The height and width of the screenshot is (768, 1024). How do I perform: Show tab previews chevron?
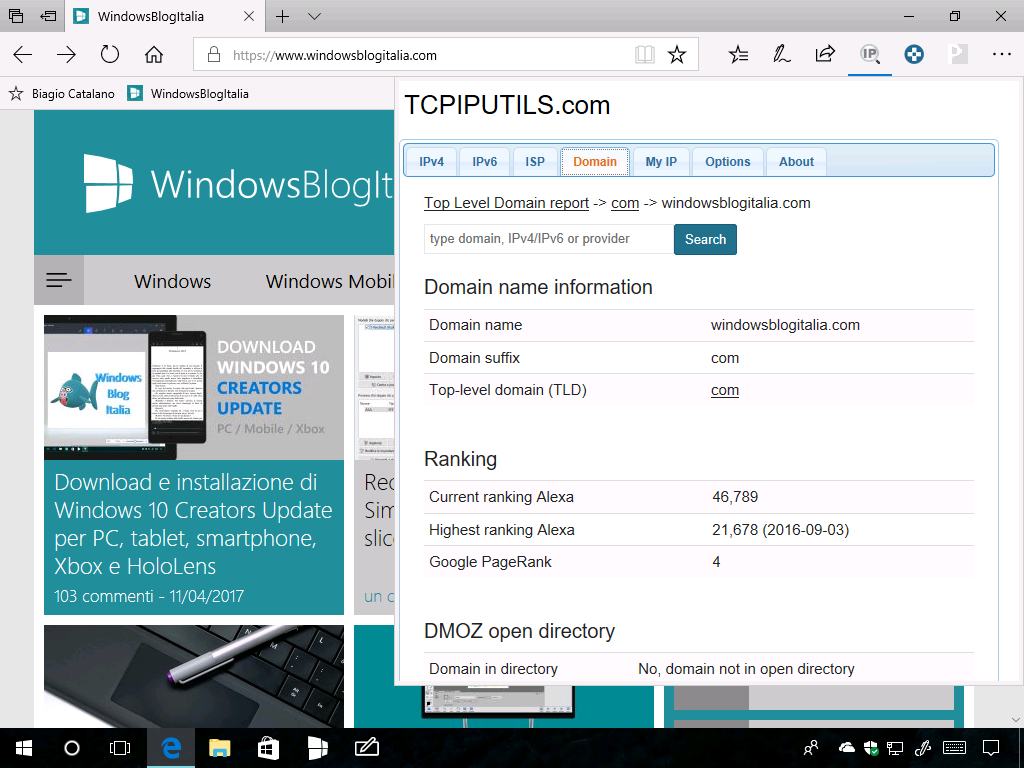coord(314,16)
